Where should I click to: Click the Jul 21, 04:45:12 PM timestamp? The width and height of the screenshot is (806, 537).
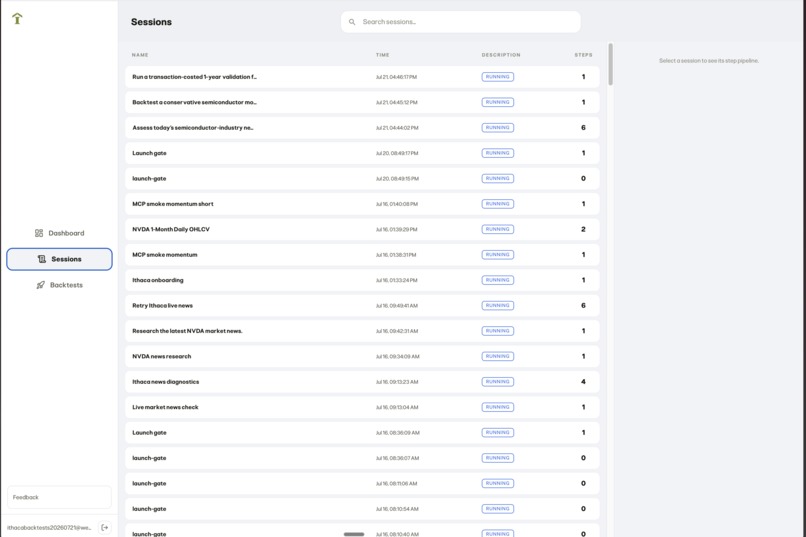[x=397, y=102]
